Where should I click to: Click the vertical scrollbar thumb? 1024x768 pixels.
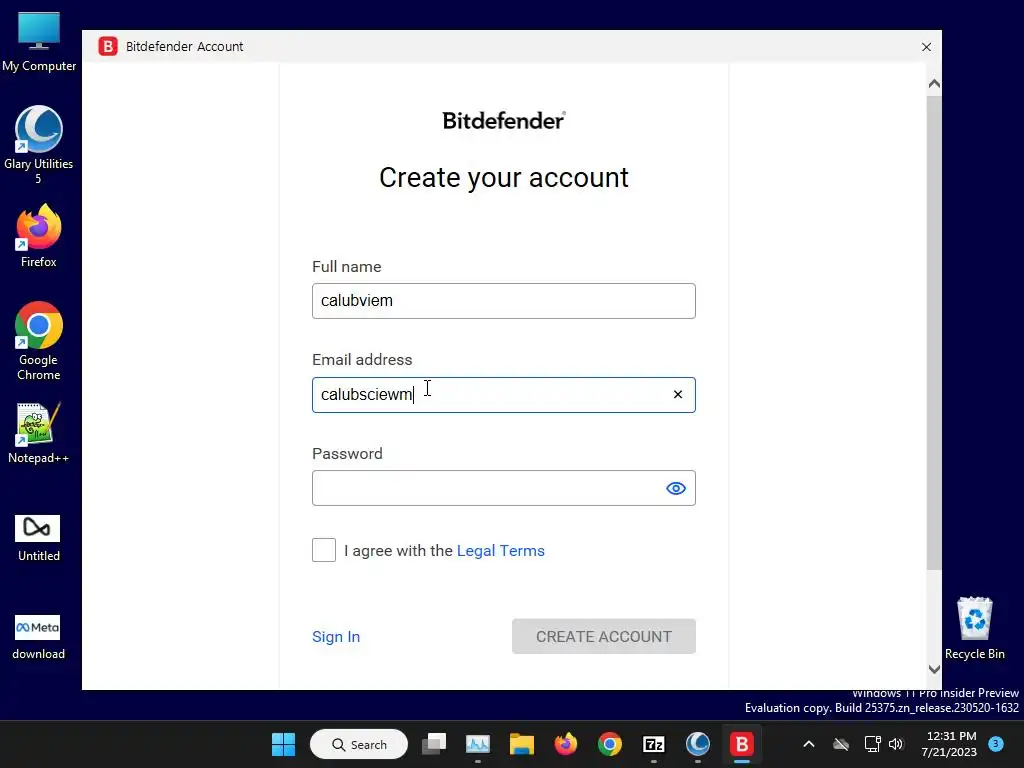point(934,332)
